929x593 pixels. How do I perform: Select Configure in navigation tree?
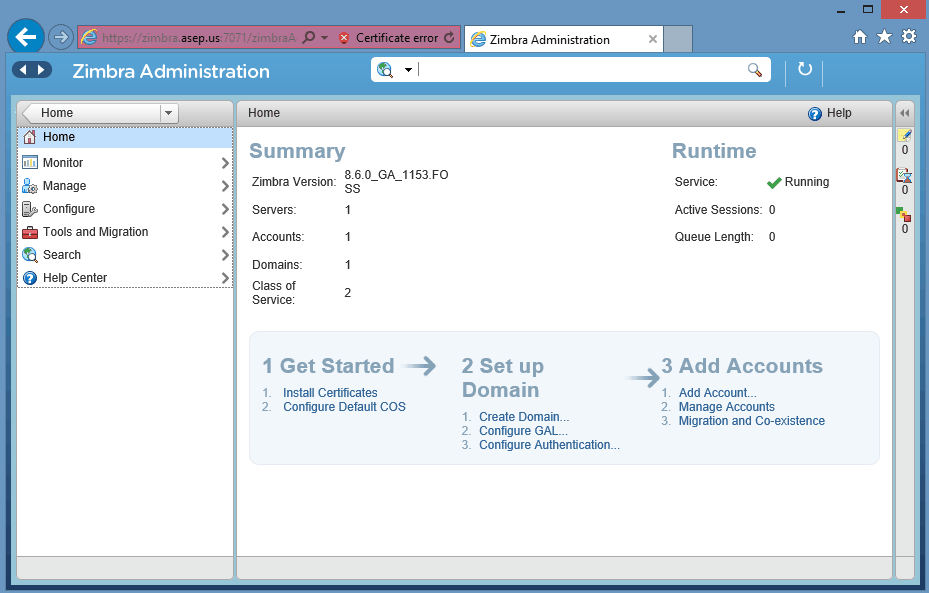coord(125,209)
